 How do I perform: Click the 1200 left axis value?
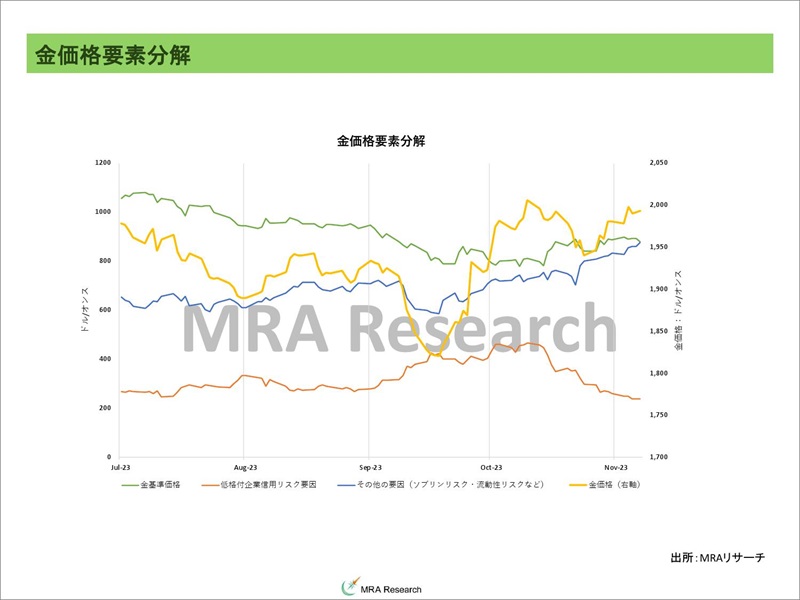(103, 163)
